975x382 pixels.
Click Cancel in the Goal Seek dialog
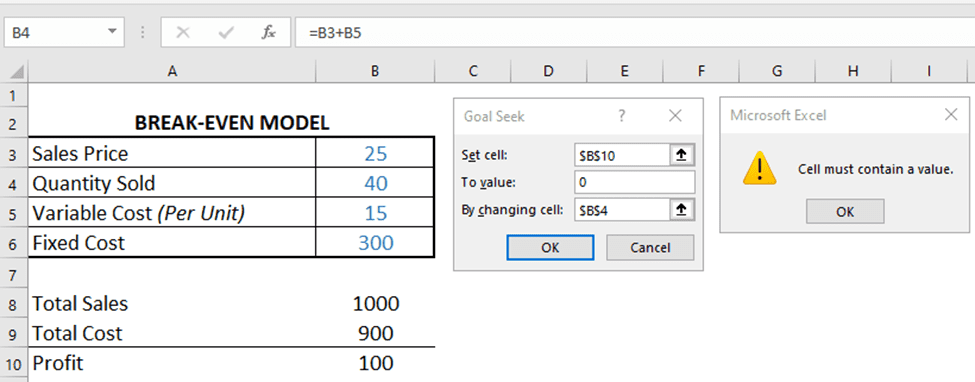point(650,248)
